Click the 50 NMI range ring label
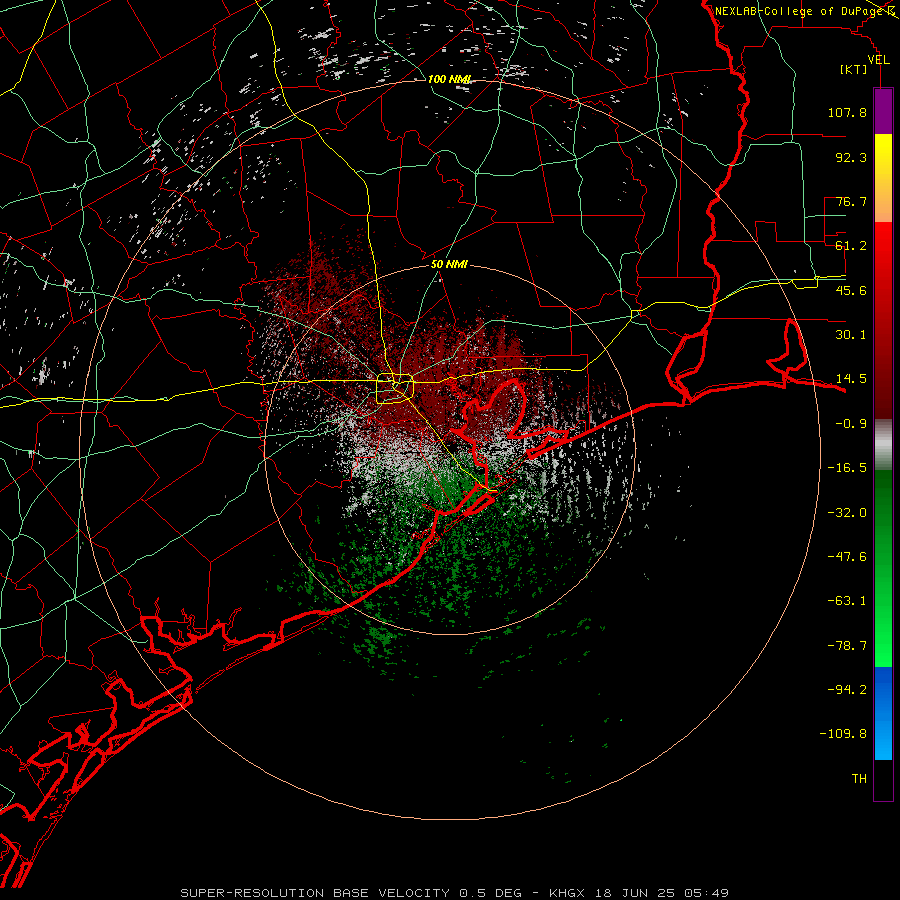This screenshot has width=900, height=900. point(449,265)
